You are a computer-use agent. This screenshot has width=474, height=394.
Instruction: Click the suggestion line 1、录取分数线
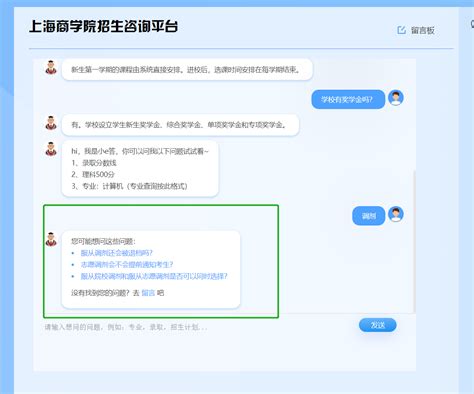[x=94, y=163]
